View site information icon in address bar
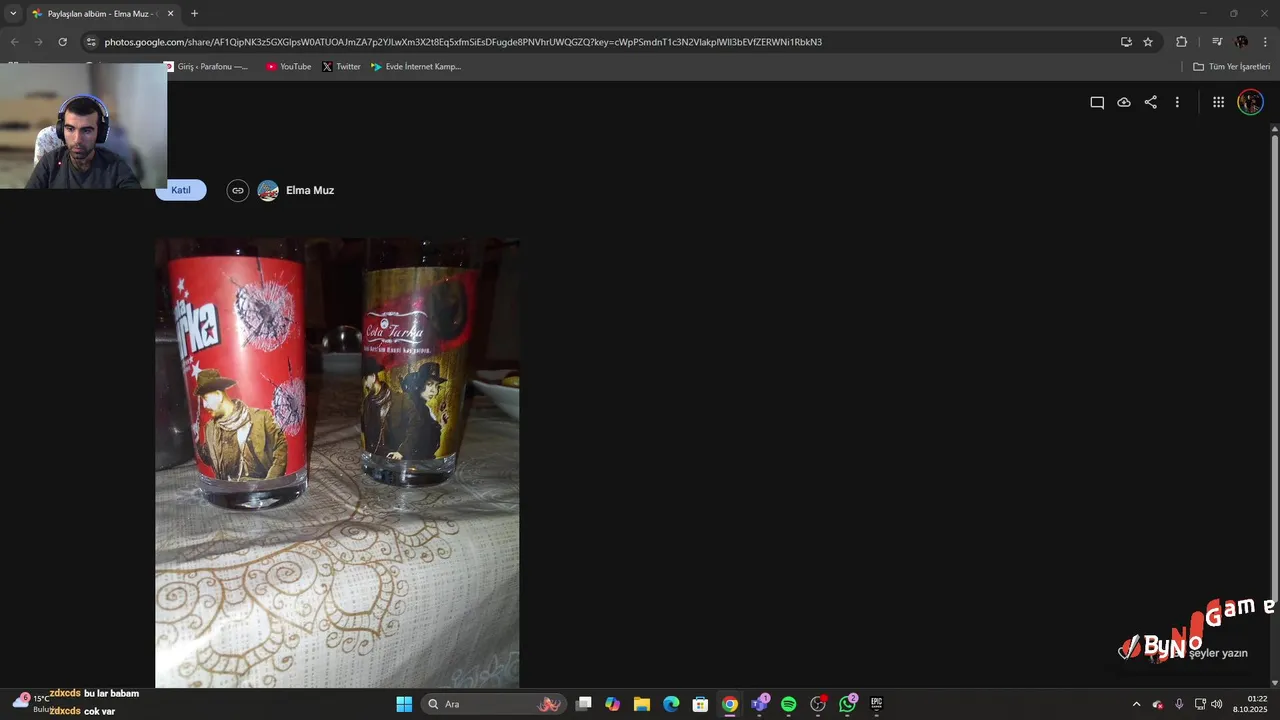Screen dimensions: 1280x720 click(91, 42)
